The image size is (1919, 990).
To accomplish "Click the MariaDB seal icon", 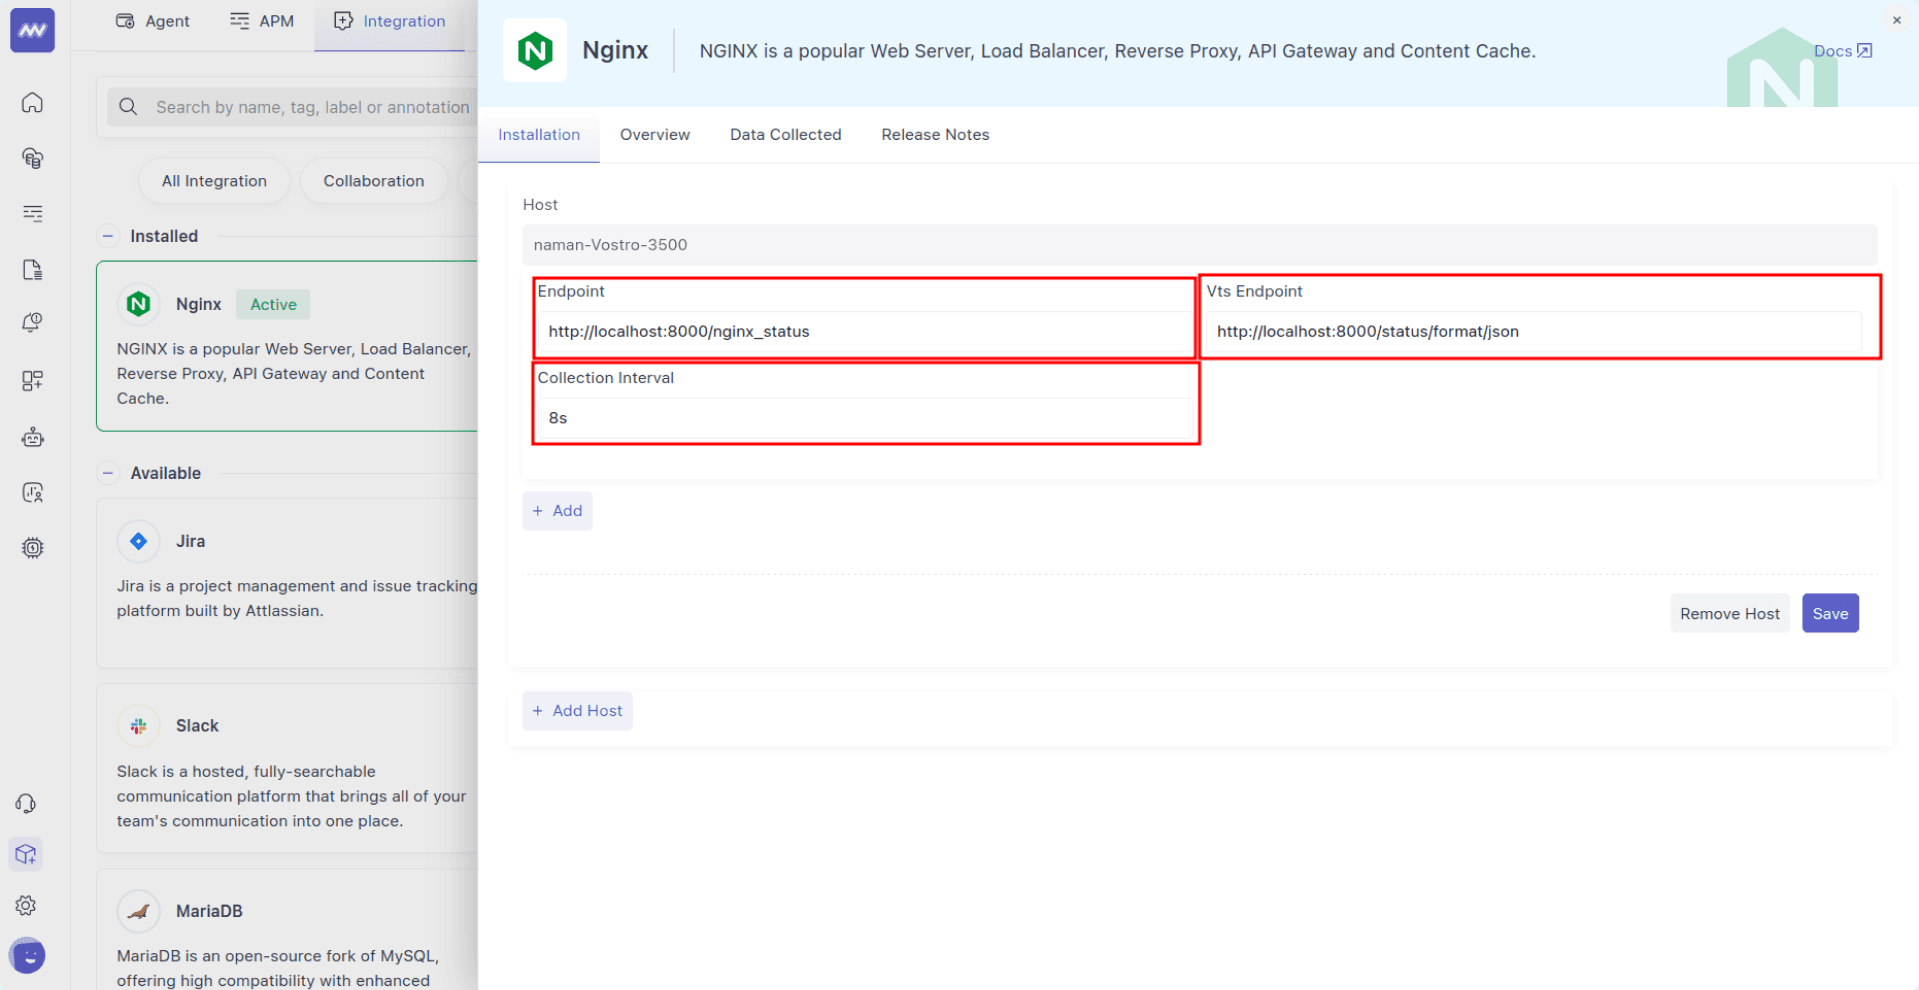I will tap(139, 911).
